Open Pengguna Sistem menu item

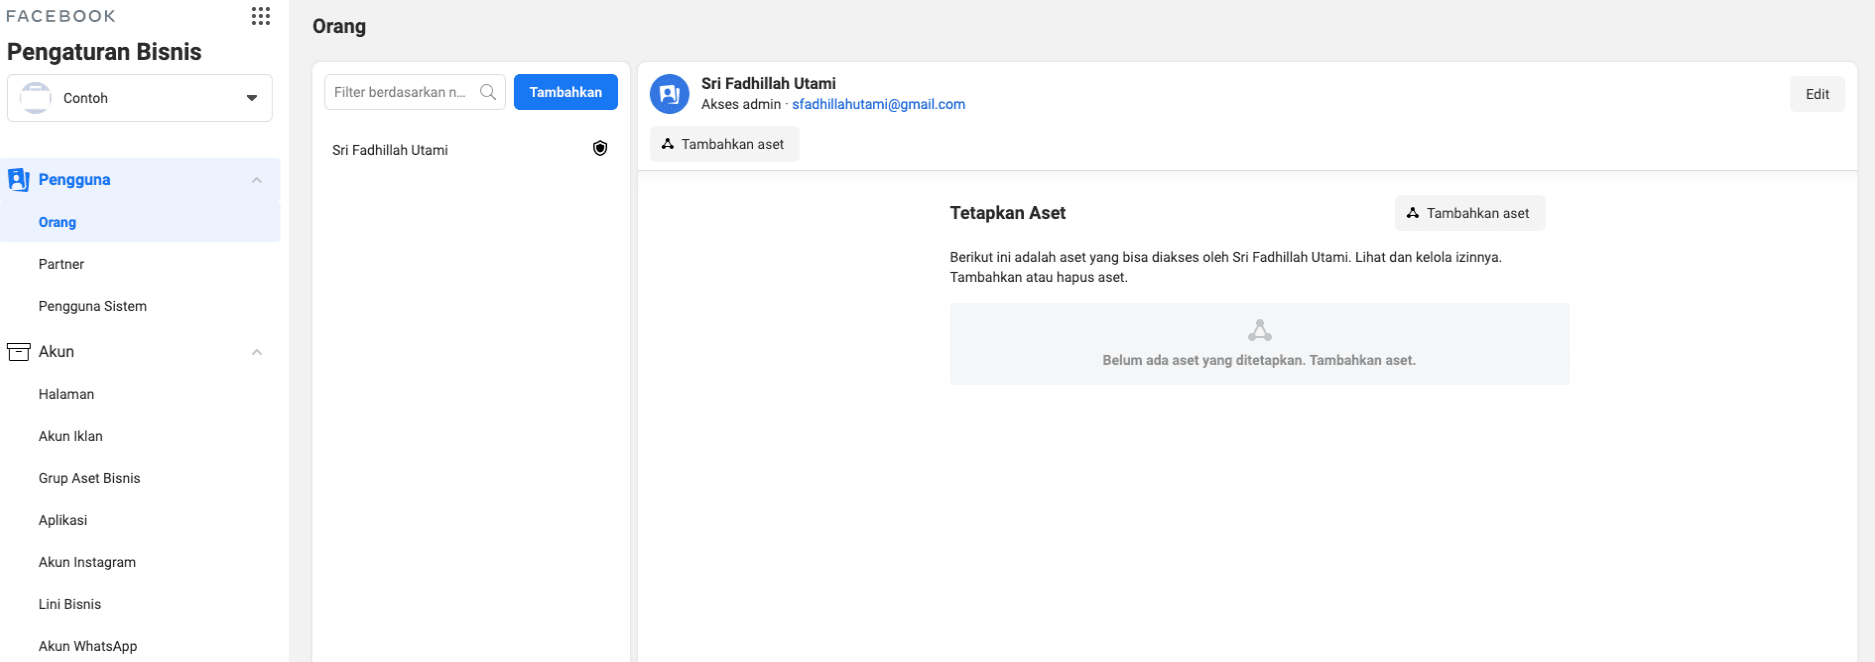92,306
